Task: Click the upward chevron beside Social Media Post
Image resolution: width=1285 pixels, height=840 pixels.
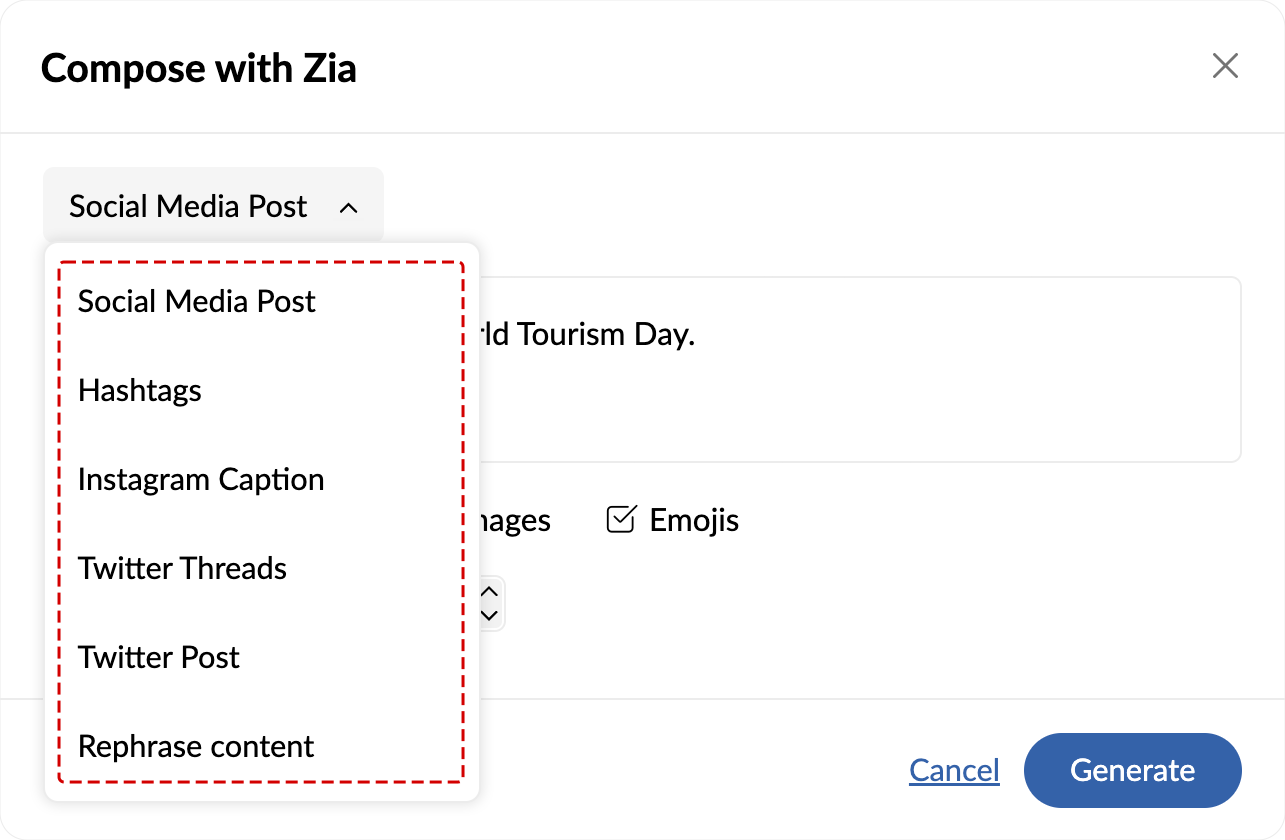Action: click(348, 208)
